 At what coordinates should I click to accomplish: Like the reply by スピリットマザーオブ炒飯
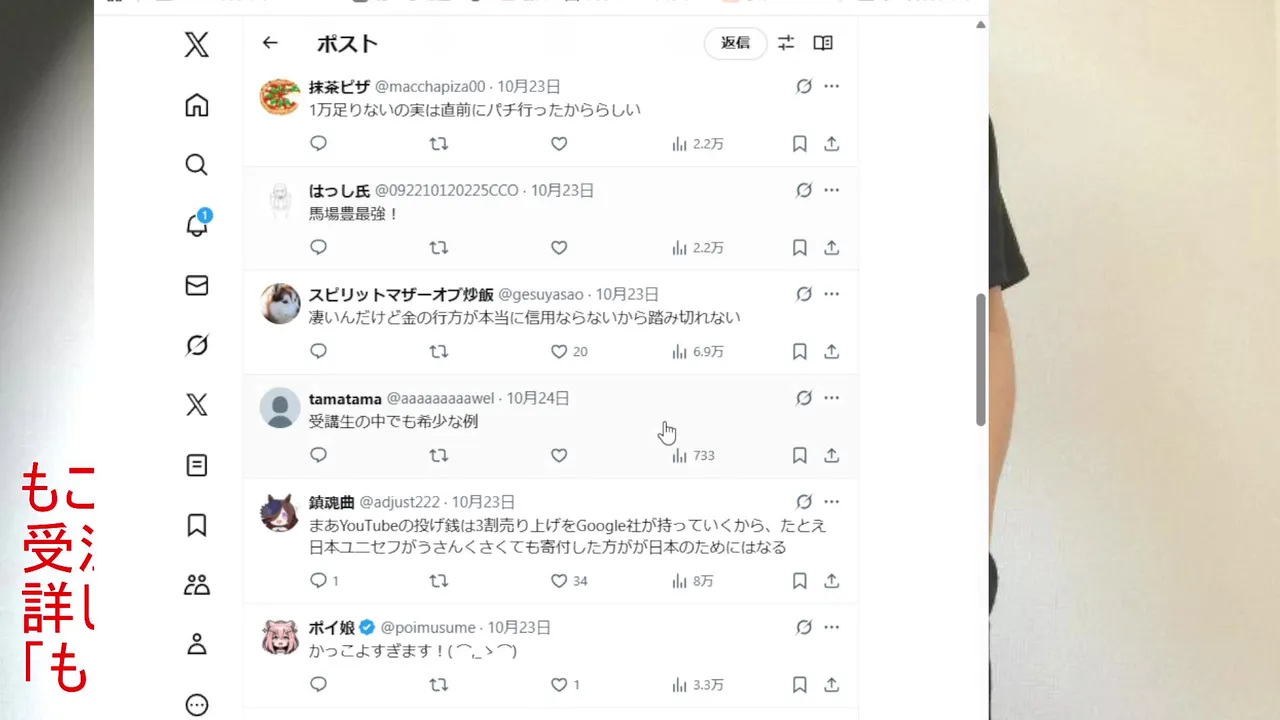click(559, 352)
